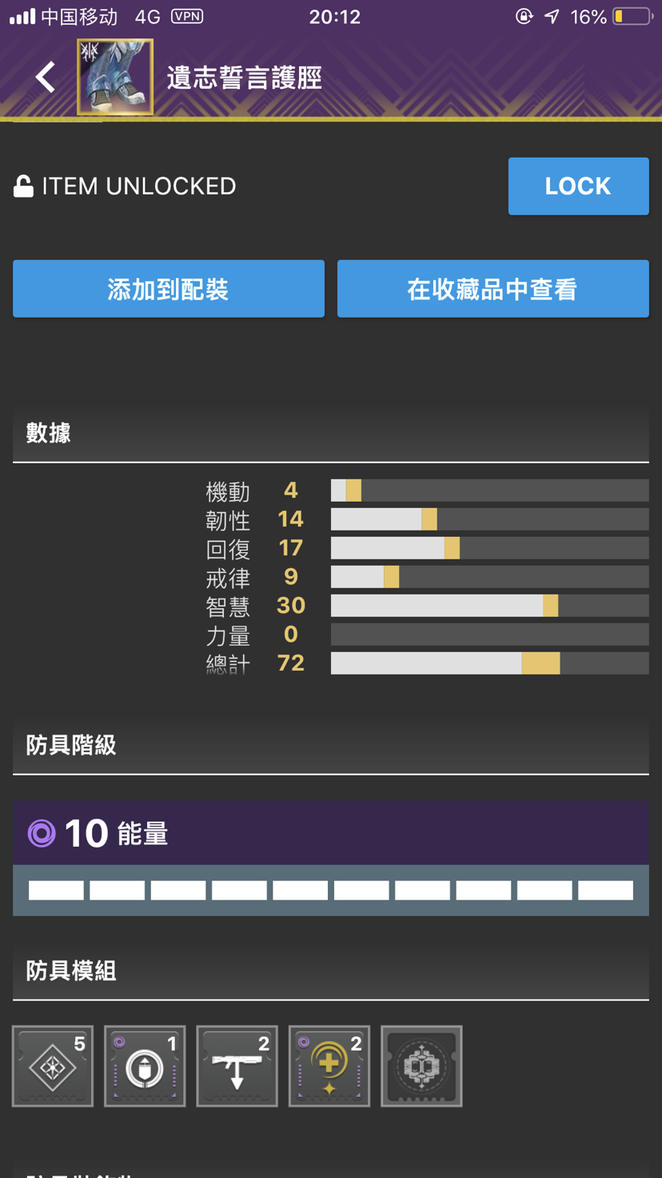Tap the 10-segment energy meter bar

pyautogui.click(x=331, y=890)
